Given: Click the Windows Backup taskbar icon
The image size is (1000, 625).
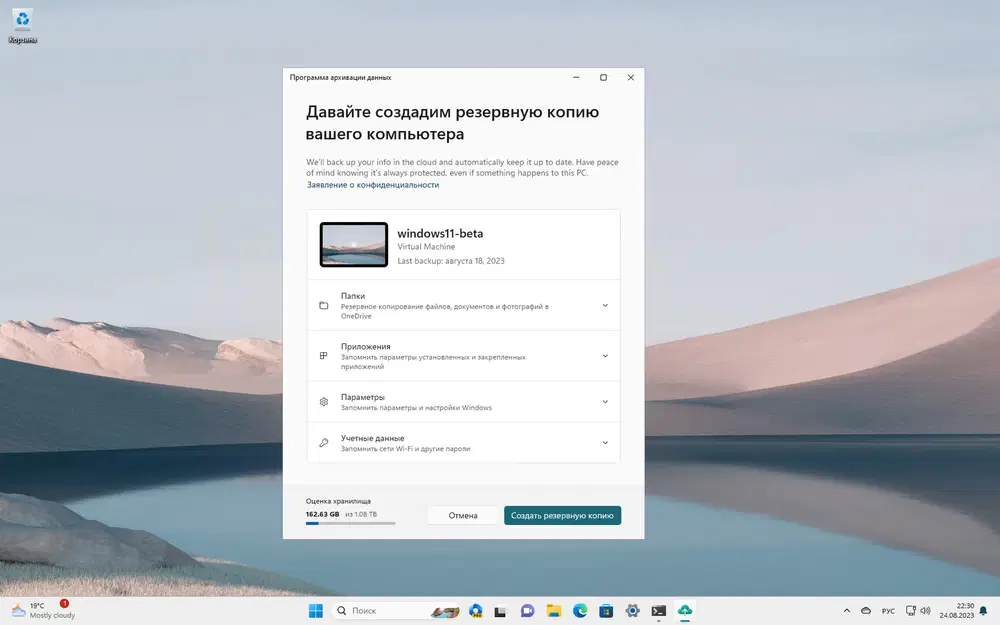Looking at the screenshot, I should pos(685,611).
